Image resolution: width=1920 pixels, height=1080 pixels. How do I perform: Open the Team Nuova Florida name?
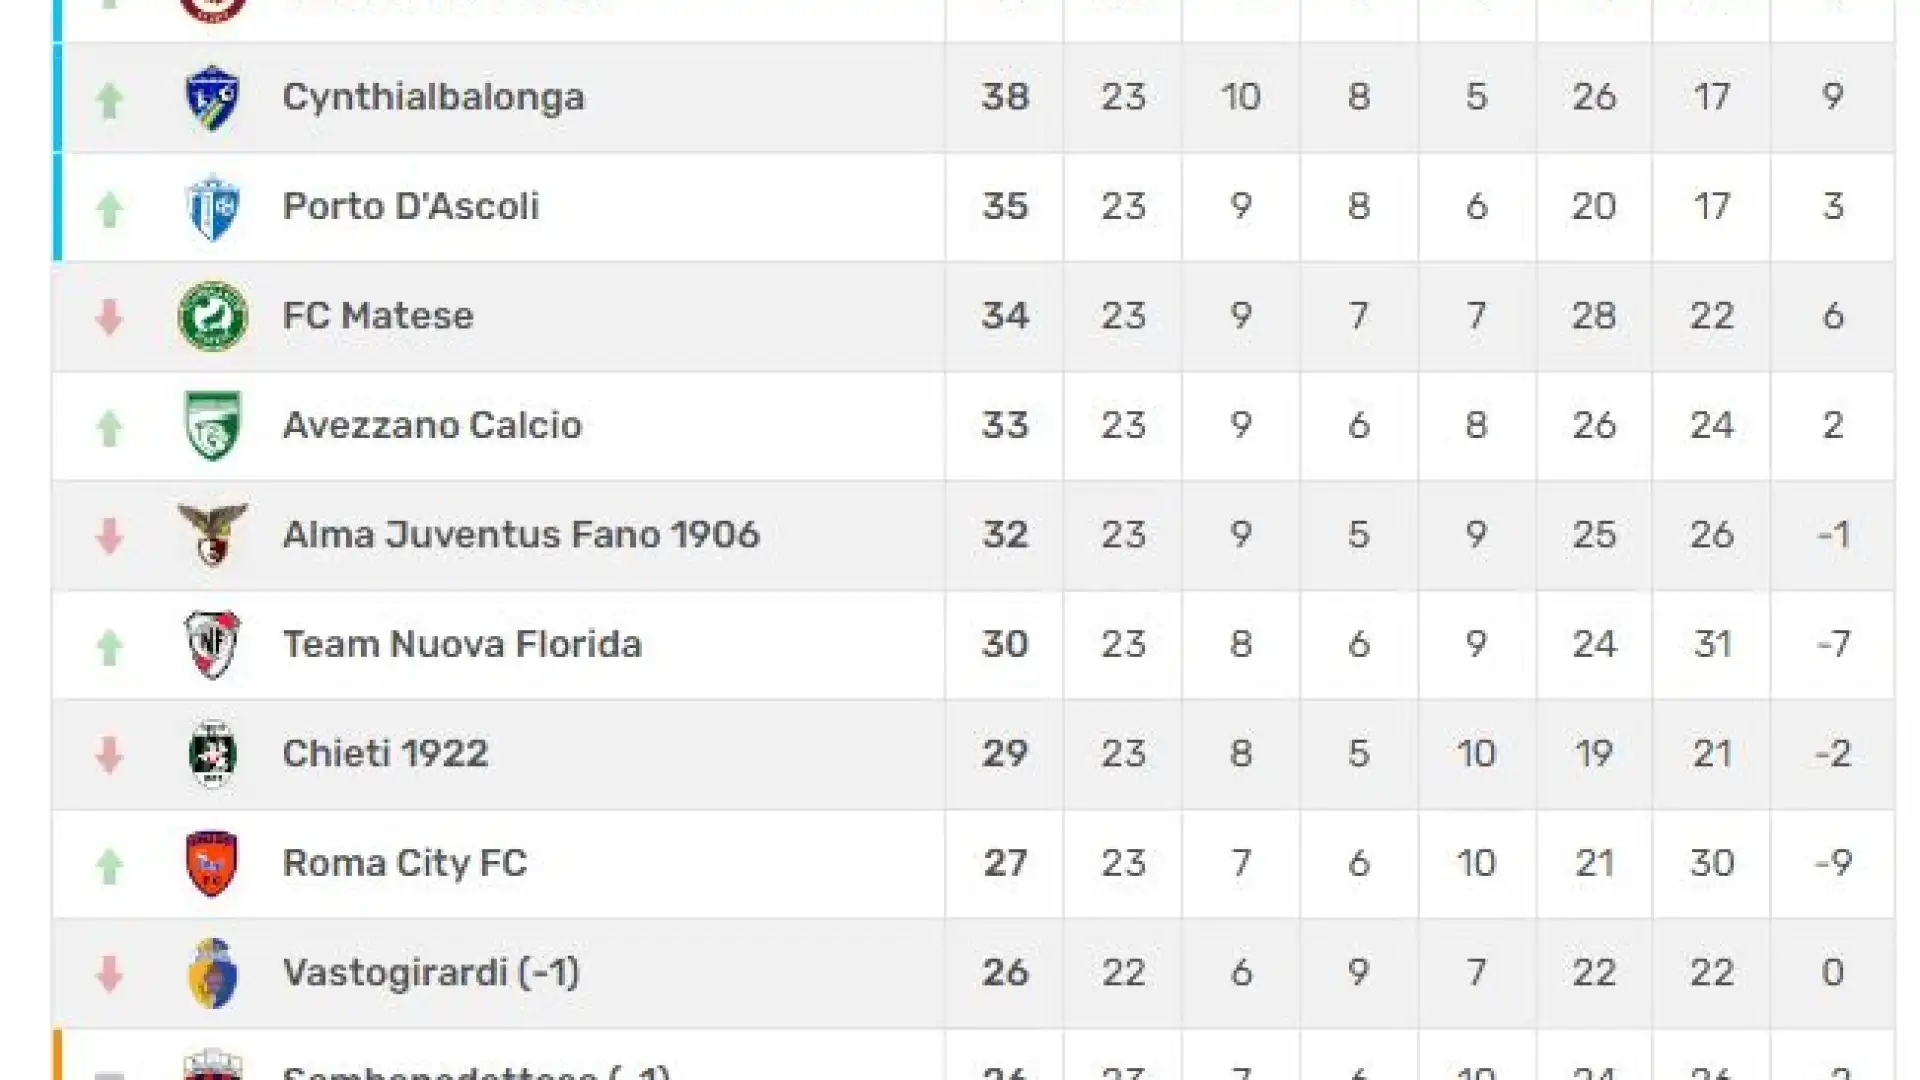[x=462, y=644]
